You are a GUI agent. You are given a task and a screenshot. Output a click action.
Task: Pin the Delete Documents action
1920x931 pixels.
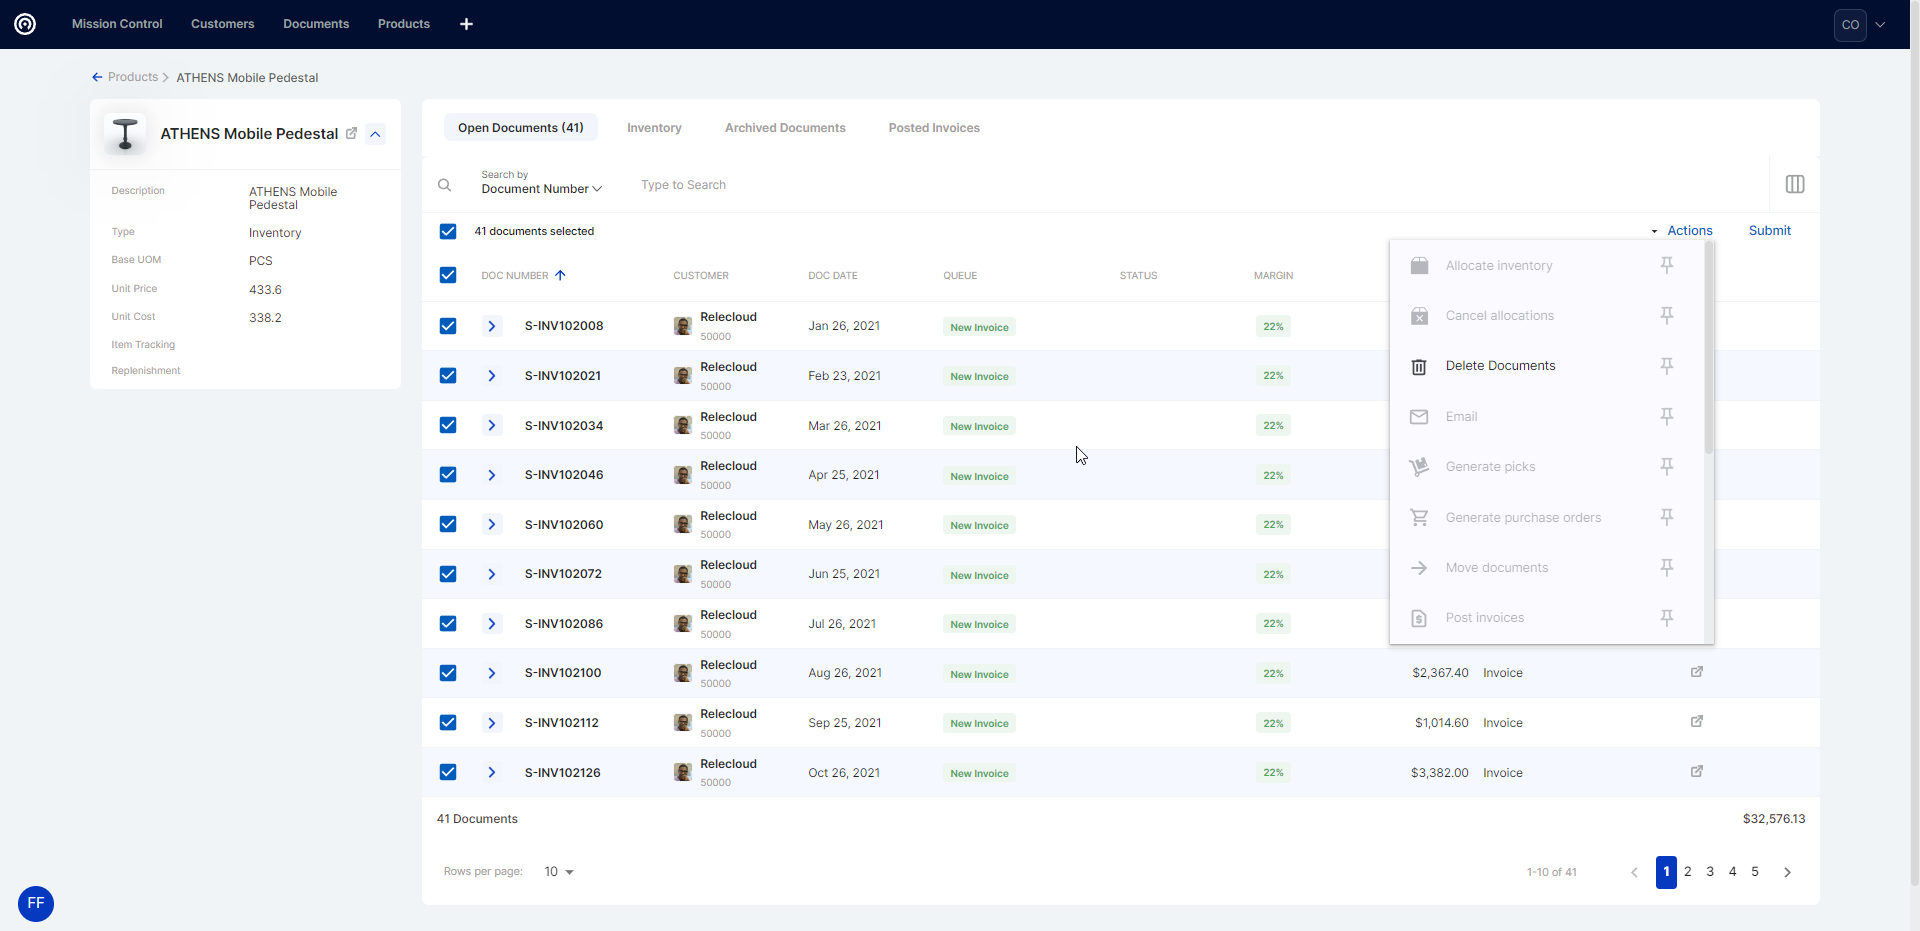point(1666,366)
